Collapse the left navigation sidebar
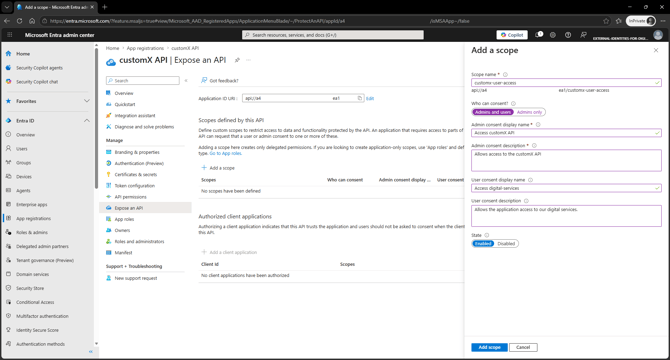Viewport: 670px width, 360px height. [x=91, y=351]
